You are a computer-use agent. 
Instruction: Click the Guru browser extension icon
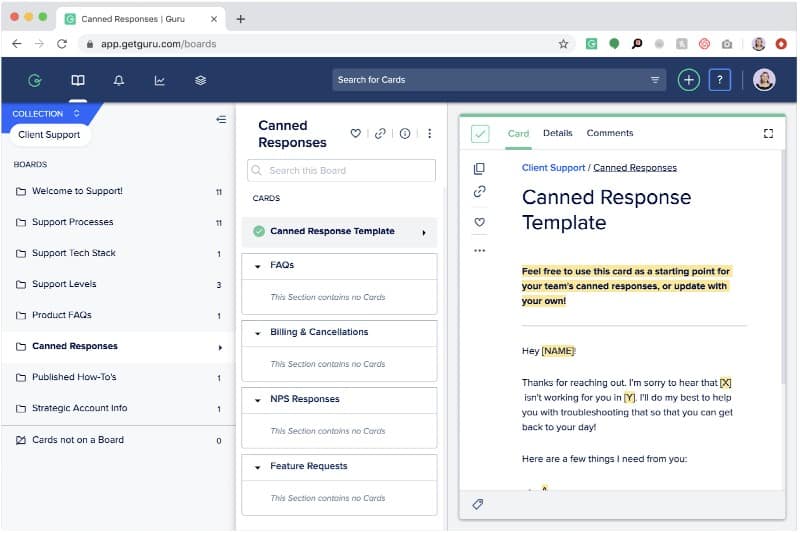click(x=591, y=44)
